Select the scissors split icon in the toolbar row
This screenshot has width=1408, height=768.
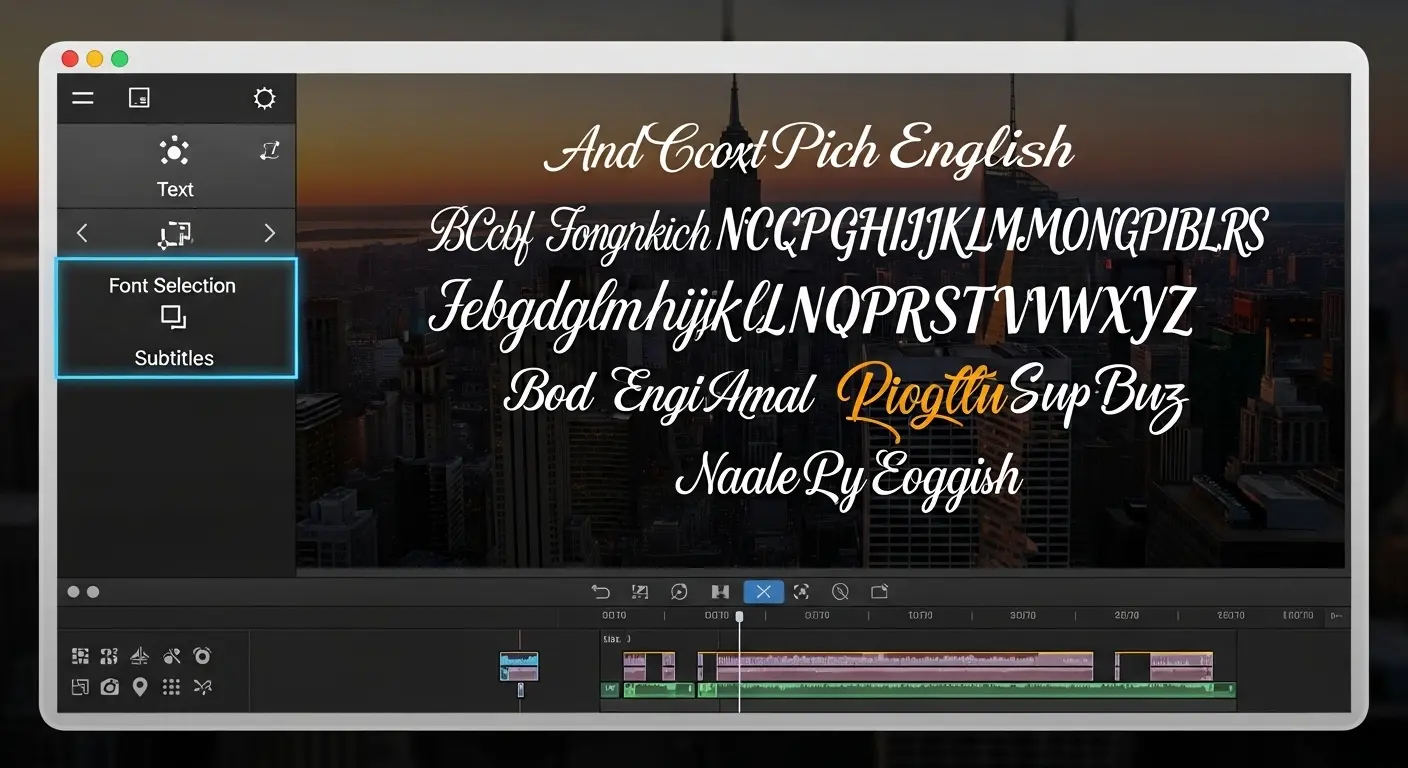pyautogui.click(x=202, y=688)
